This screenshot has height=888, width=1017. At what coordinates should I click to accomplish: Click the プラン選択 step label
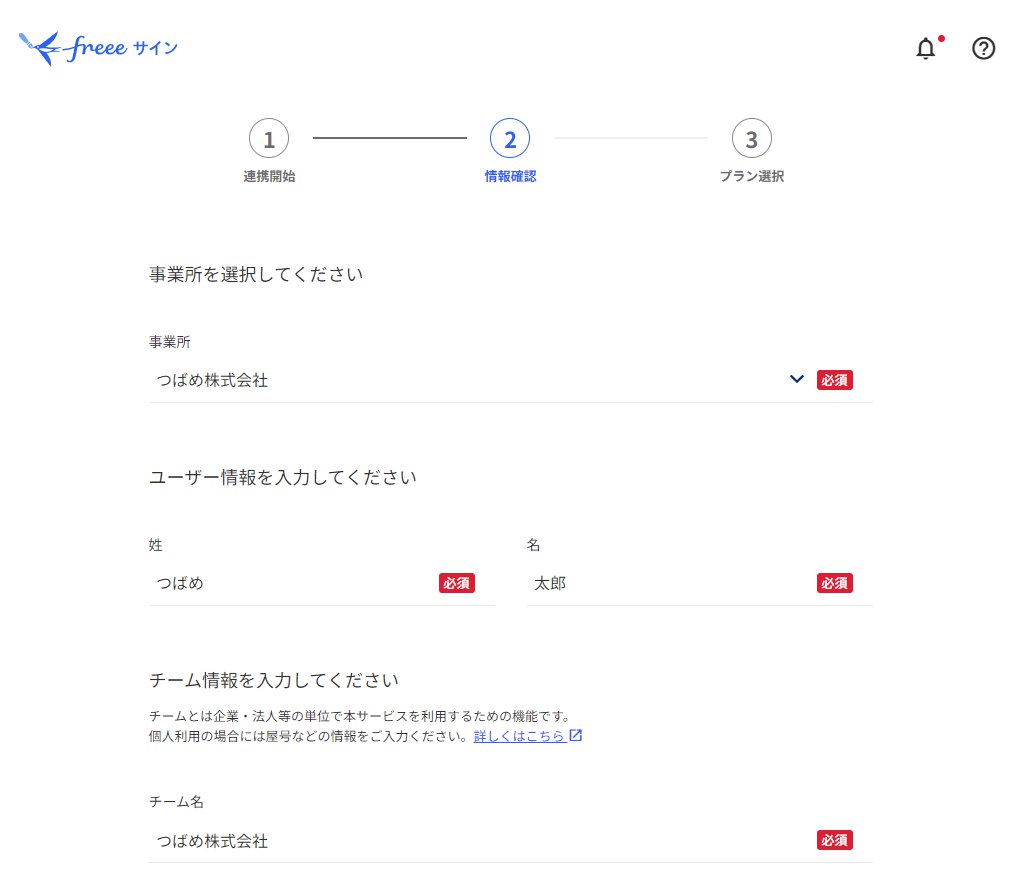(x=752, y=176)
